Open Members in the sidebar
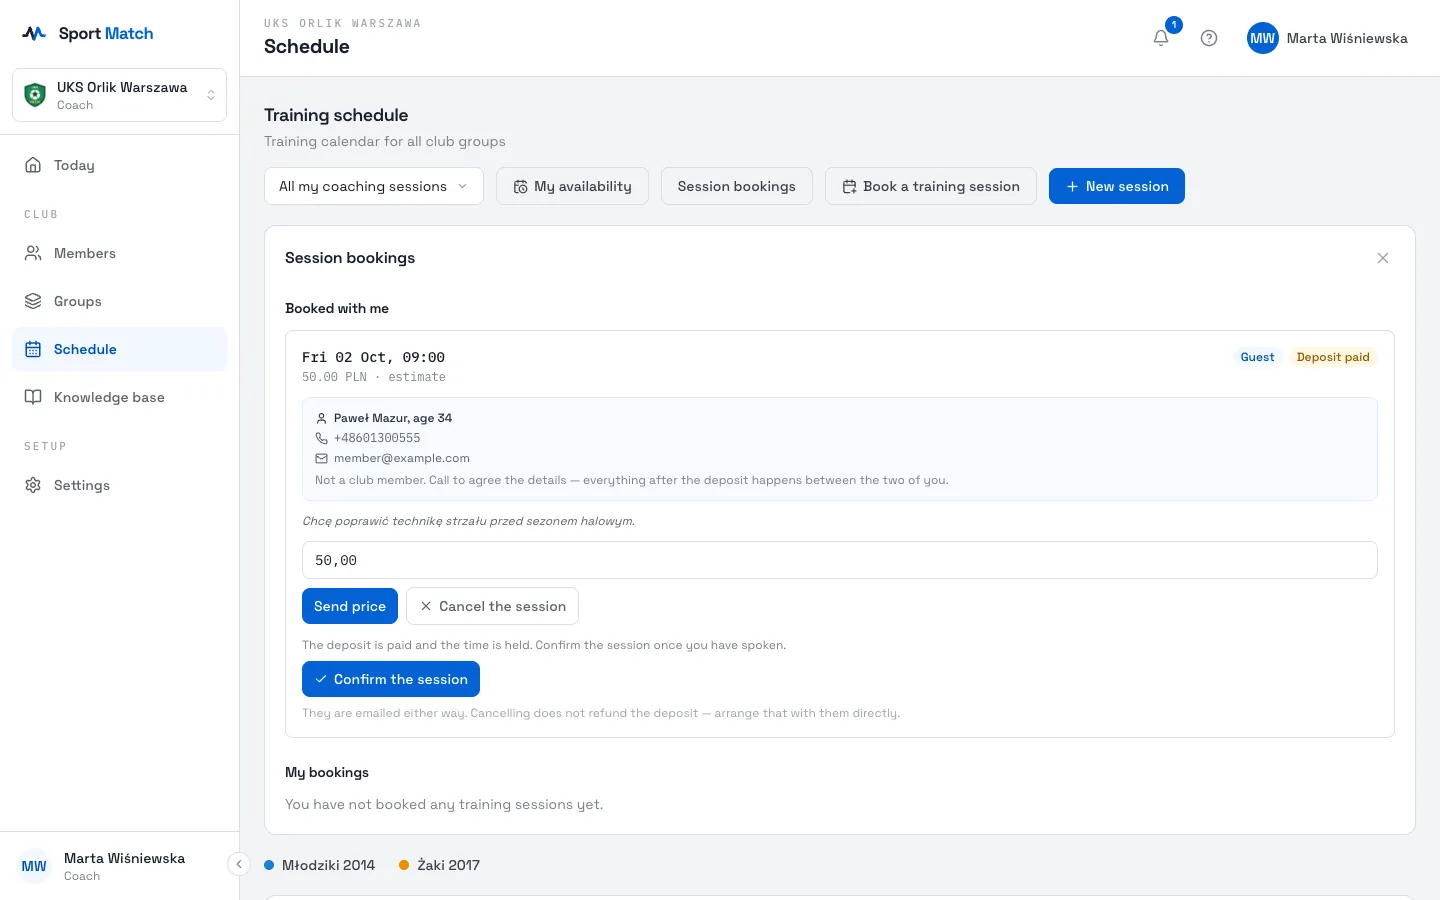Image resolution: width=1440 pixels, height=900 pixels. pos(119,253)
